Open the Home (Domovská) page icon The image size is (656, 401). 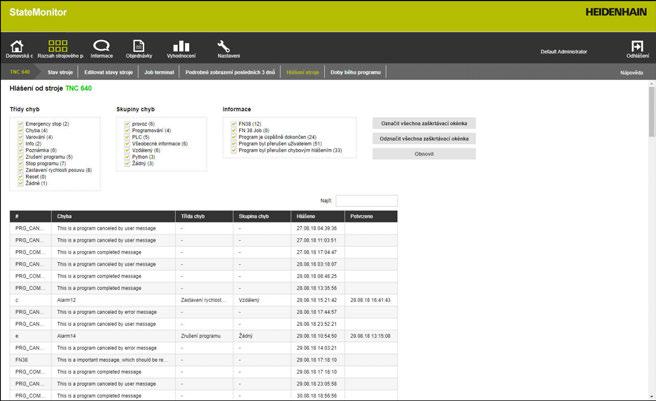coord(17,46)
